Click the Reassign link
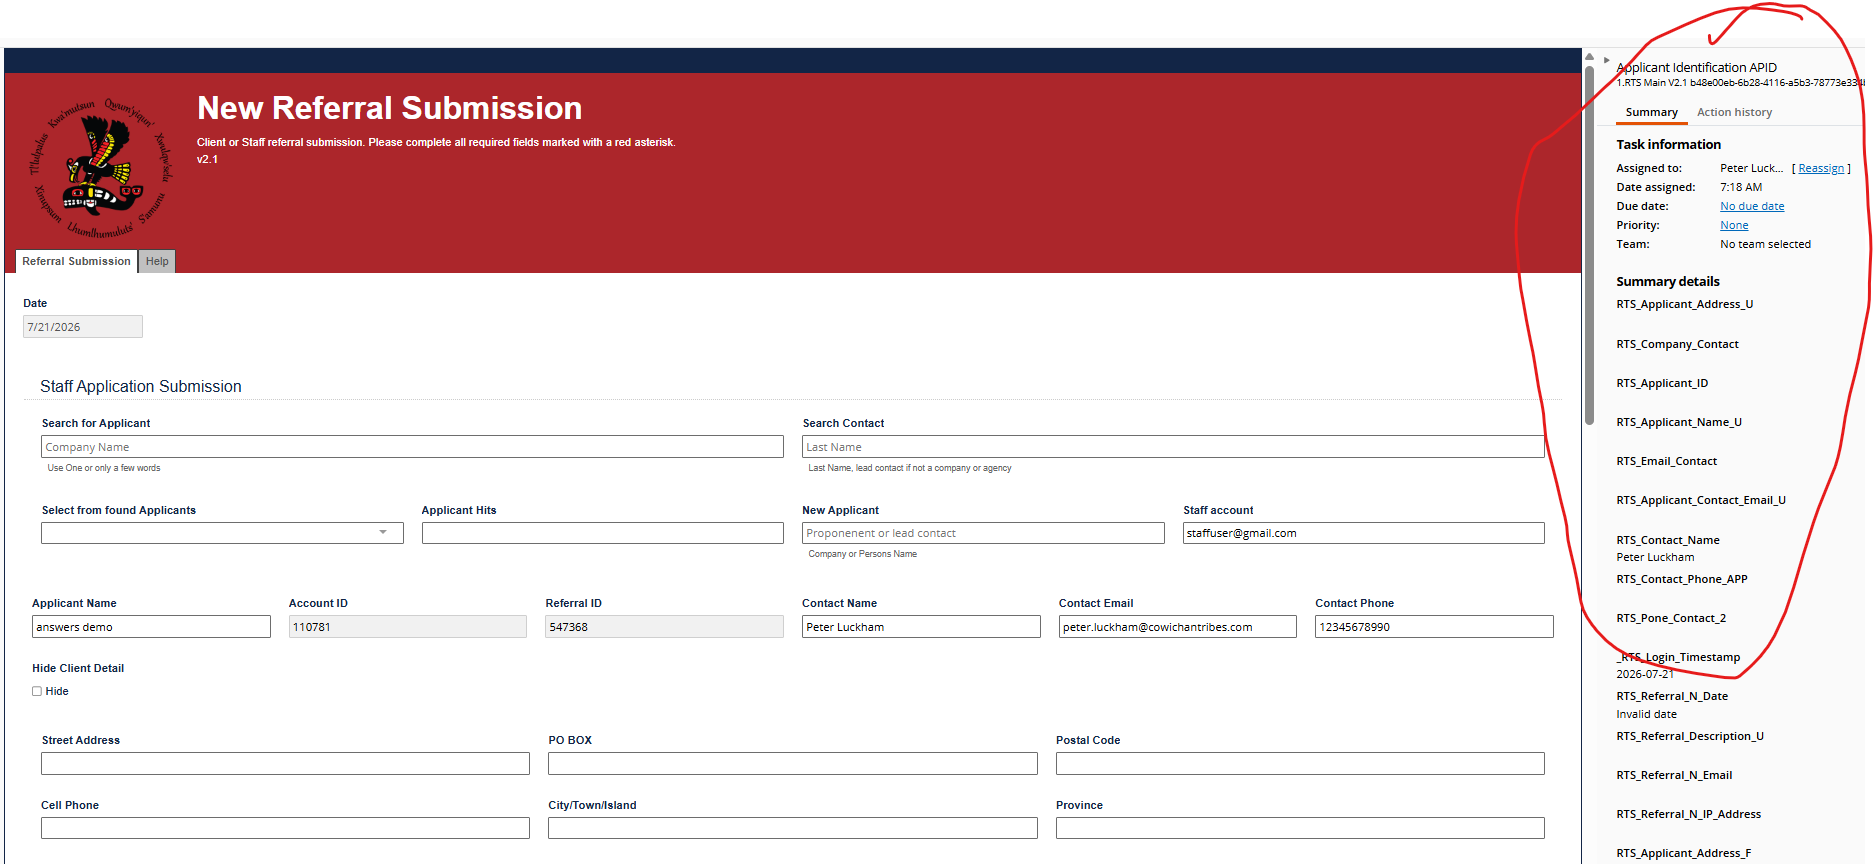This screenshot has height=864, width=1873. [1821, 168]
